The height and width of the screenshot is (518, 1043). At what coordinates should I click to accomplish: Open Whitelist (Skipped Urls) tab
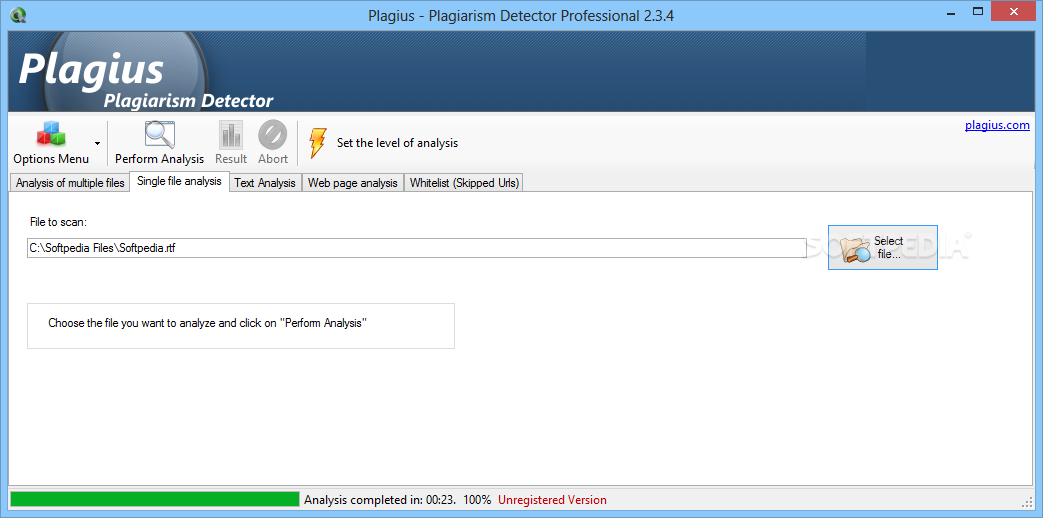tap(464, 183)
